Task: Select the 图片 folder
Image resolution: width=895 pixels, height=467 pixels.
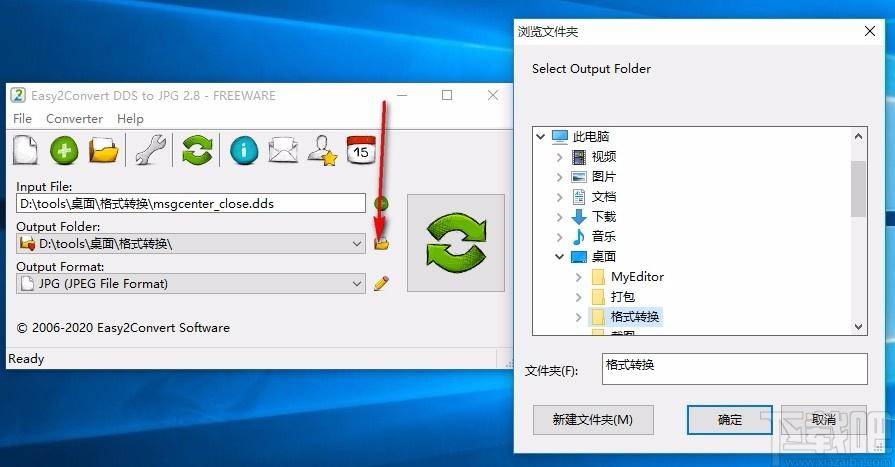Action: pyautogui.click(x=603, y=177)
